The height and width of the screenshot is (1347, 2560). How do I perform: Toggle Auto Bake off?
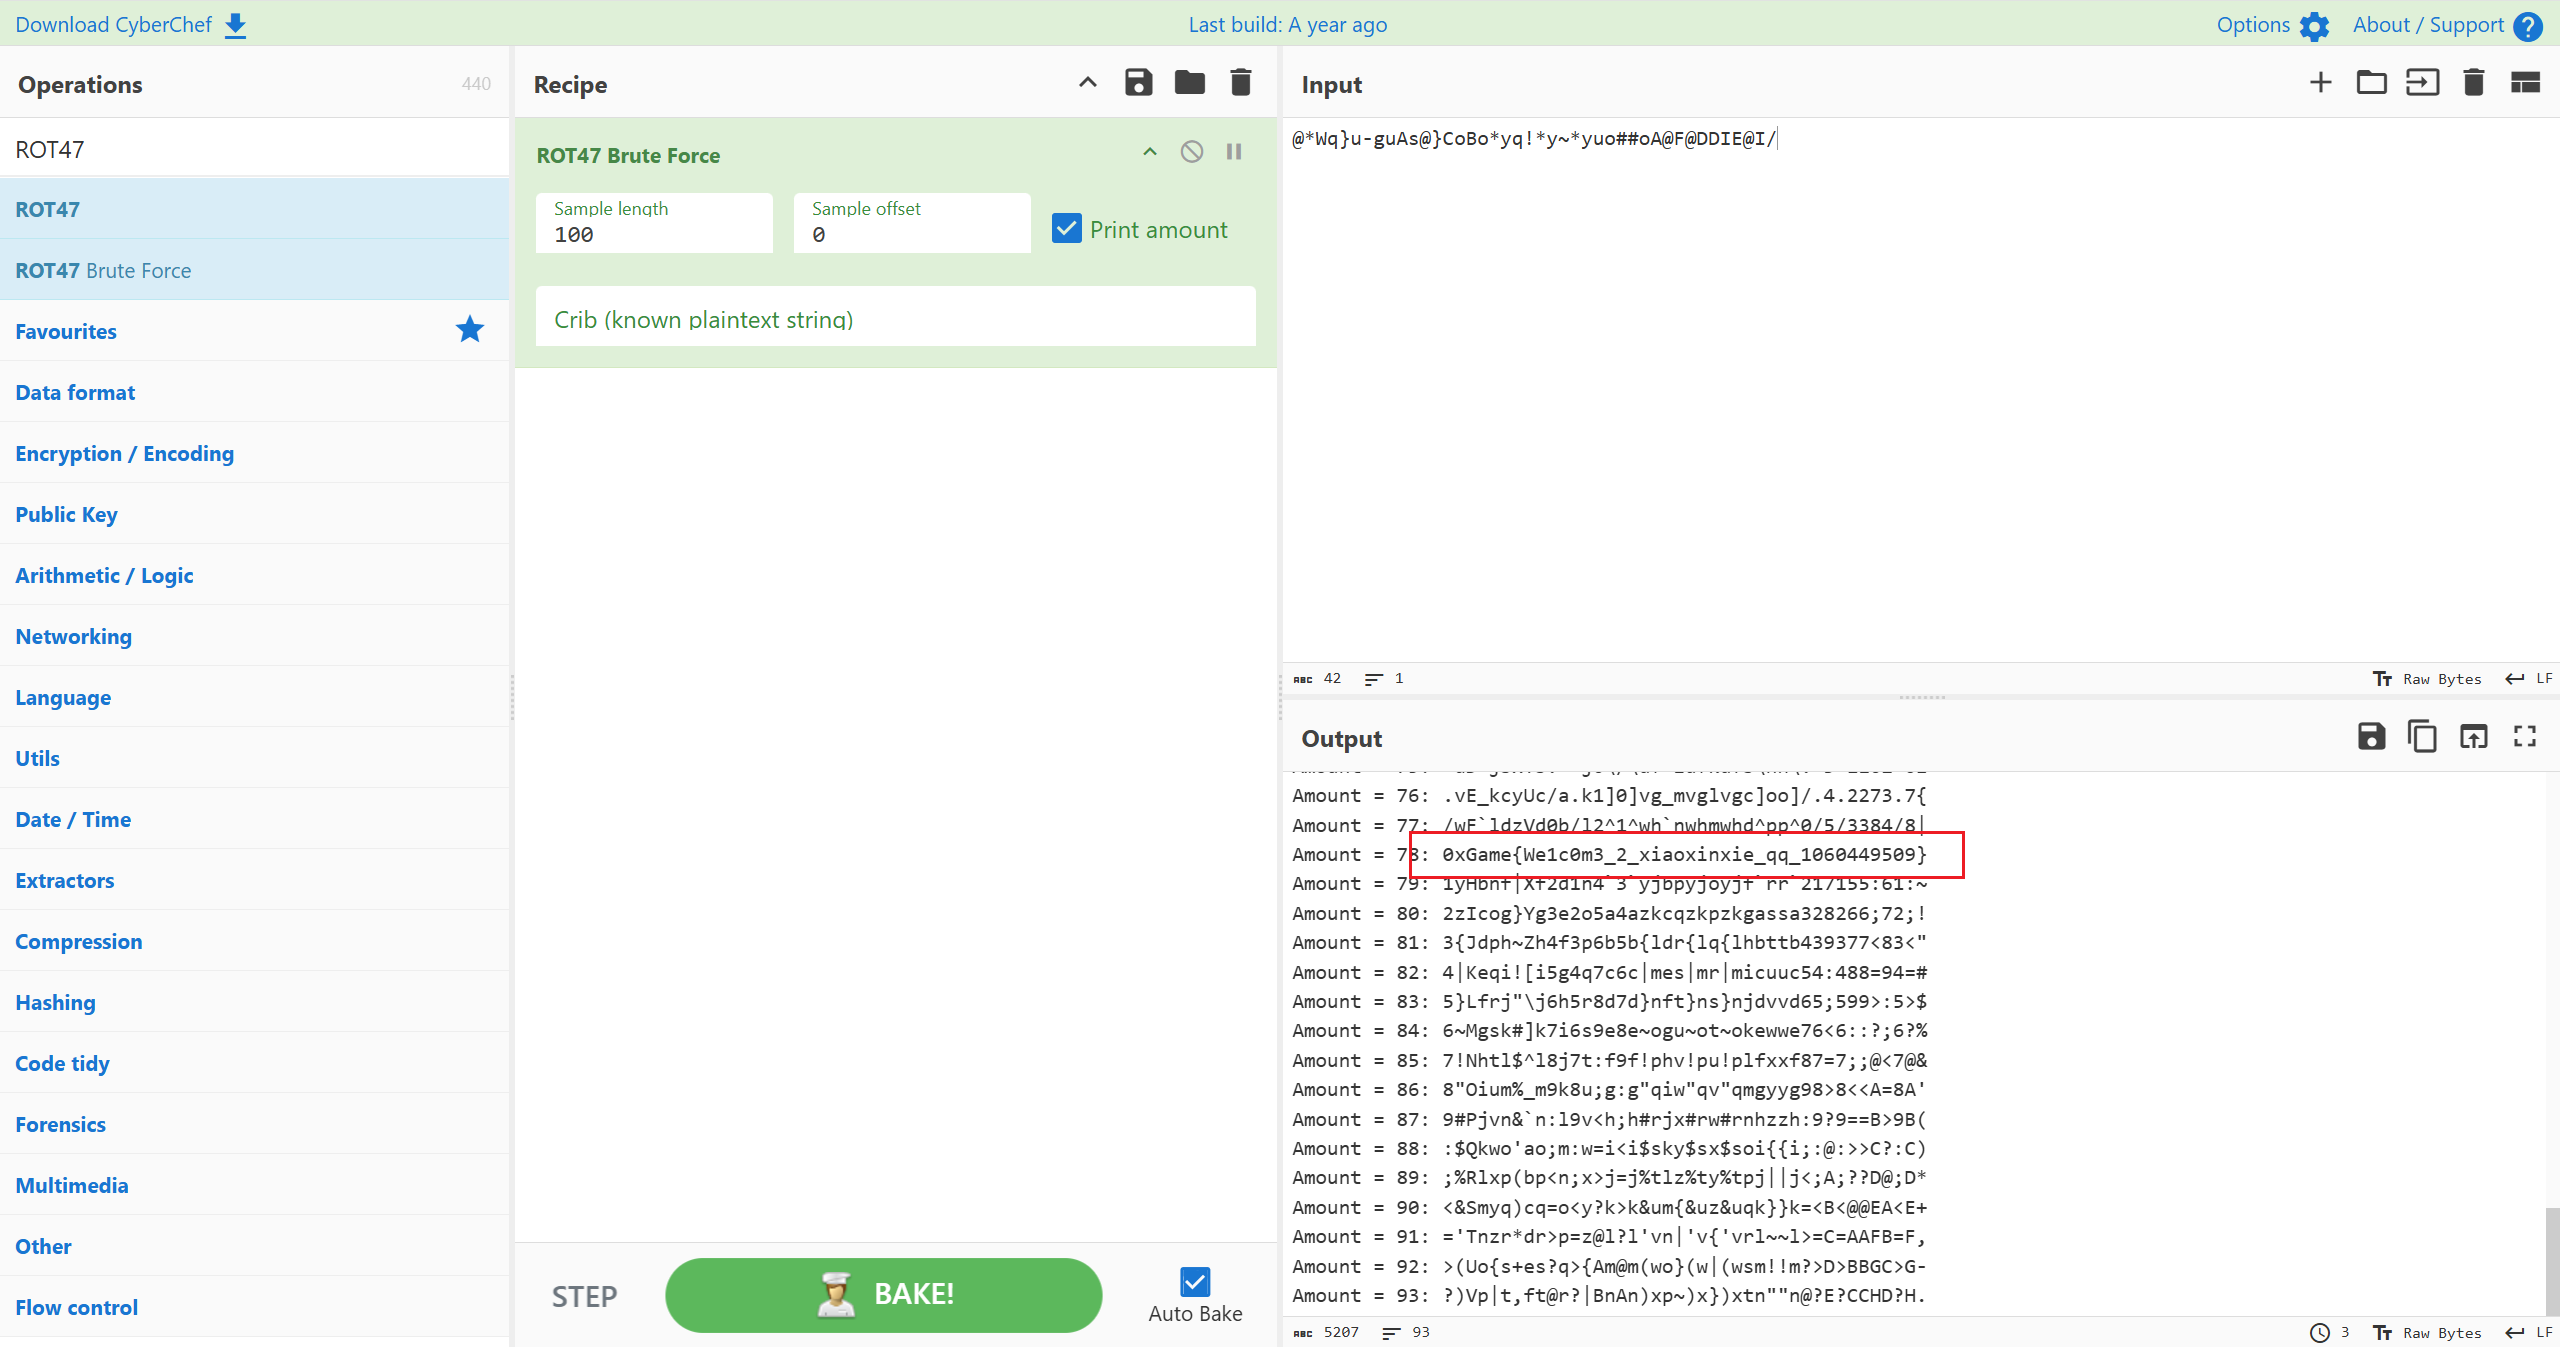pyautogui.click(x=1194, y=1280)
